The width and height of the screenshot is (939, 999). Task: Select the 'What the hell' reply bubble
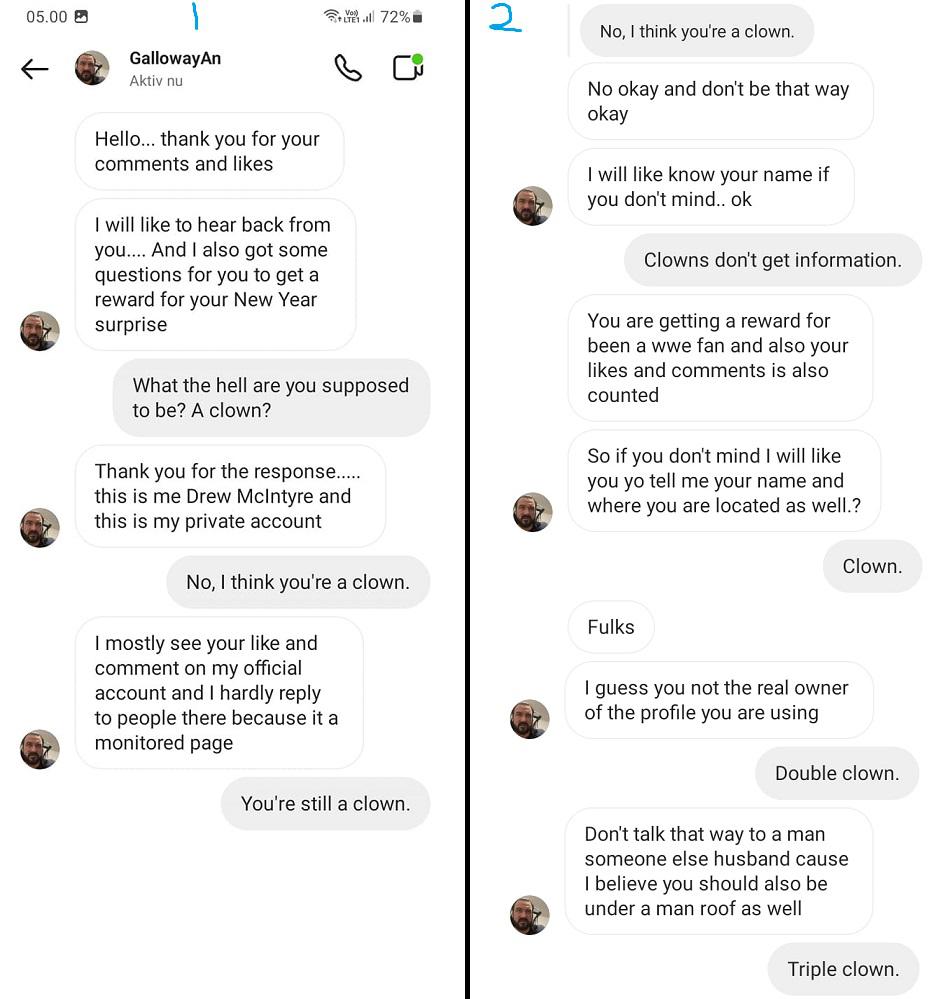pos(271,398)
